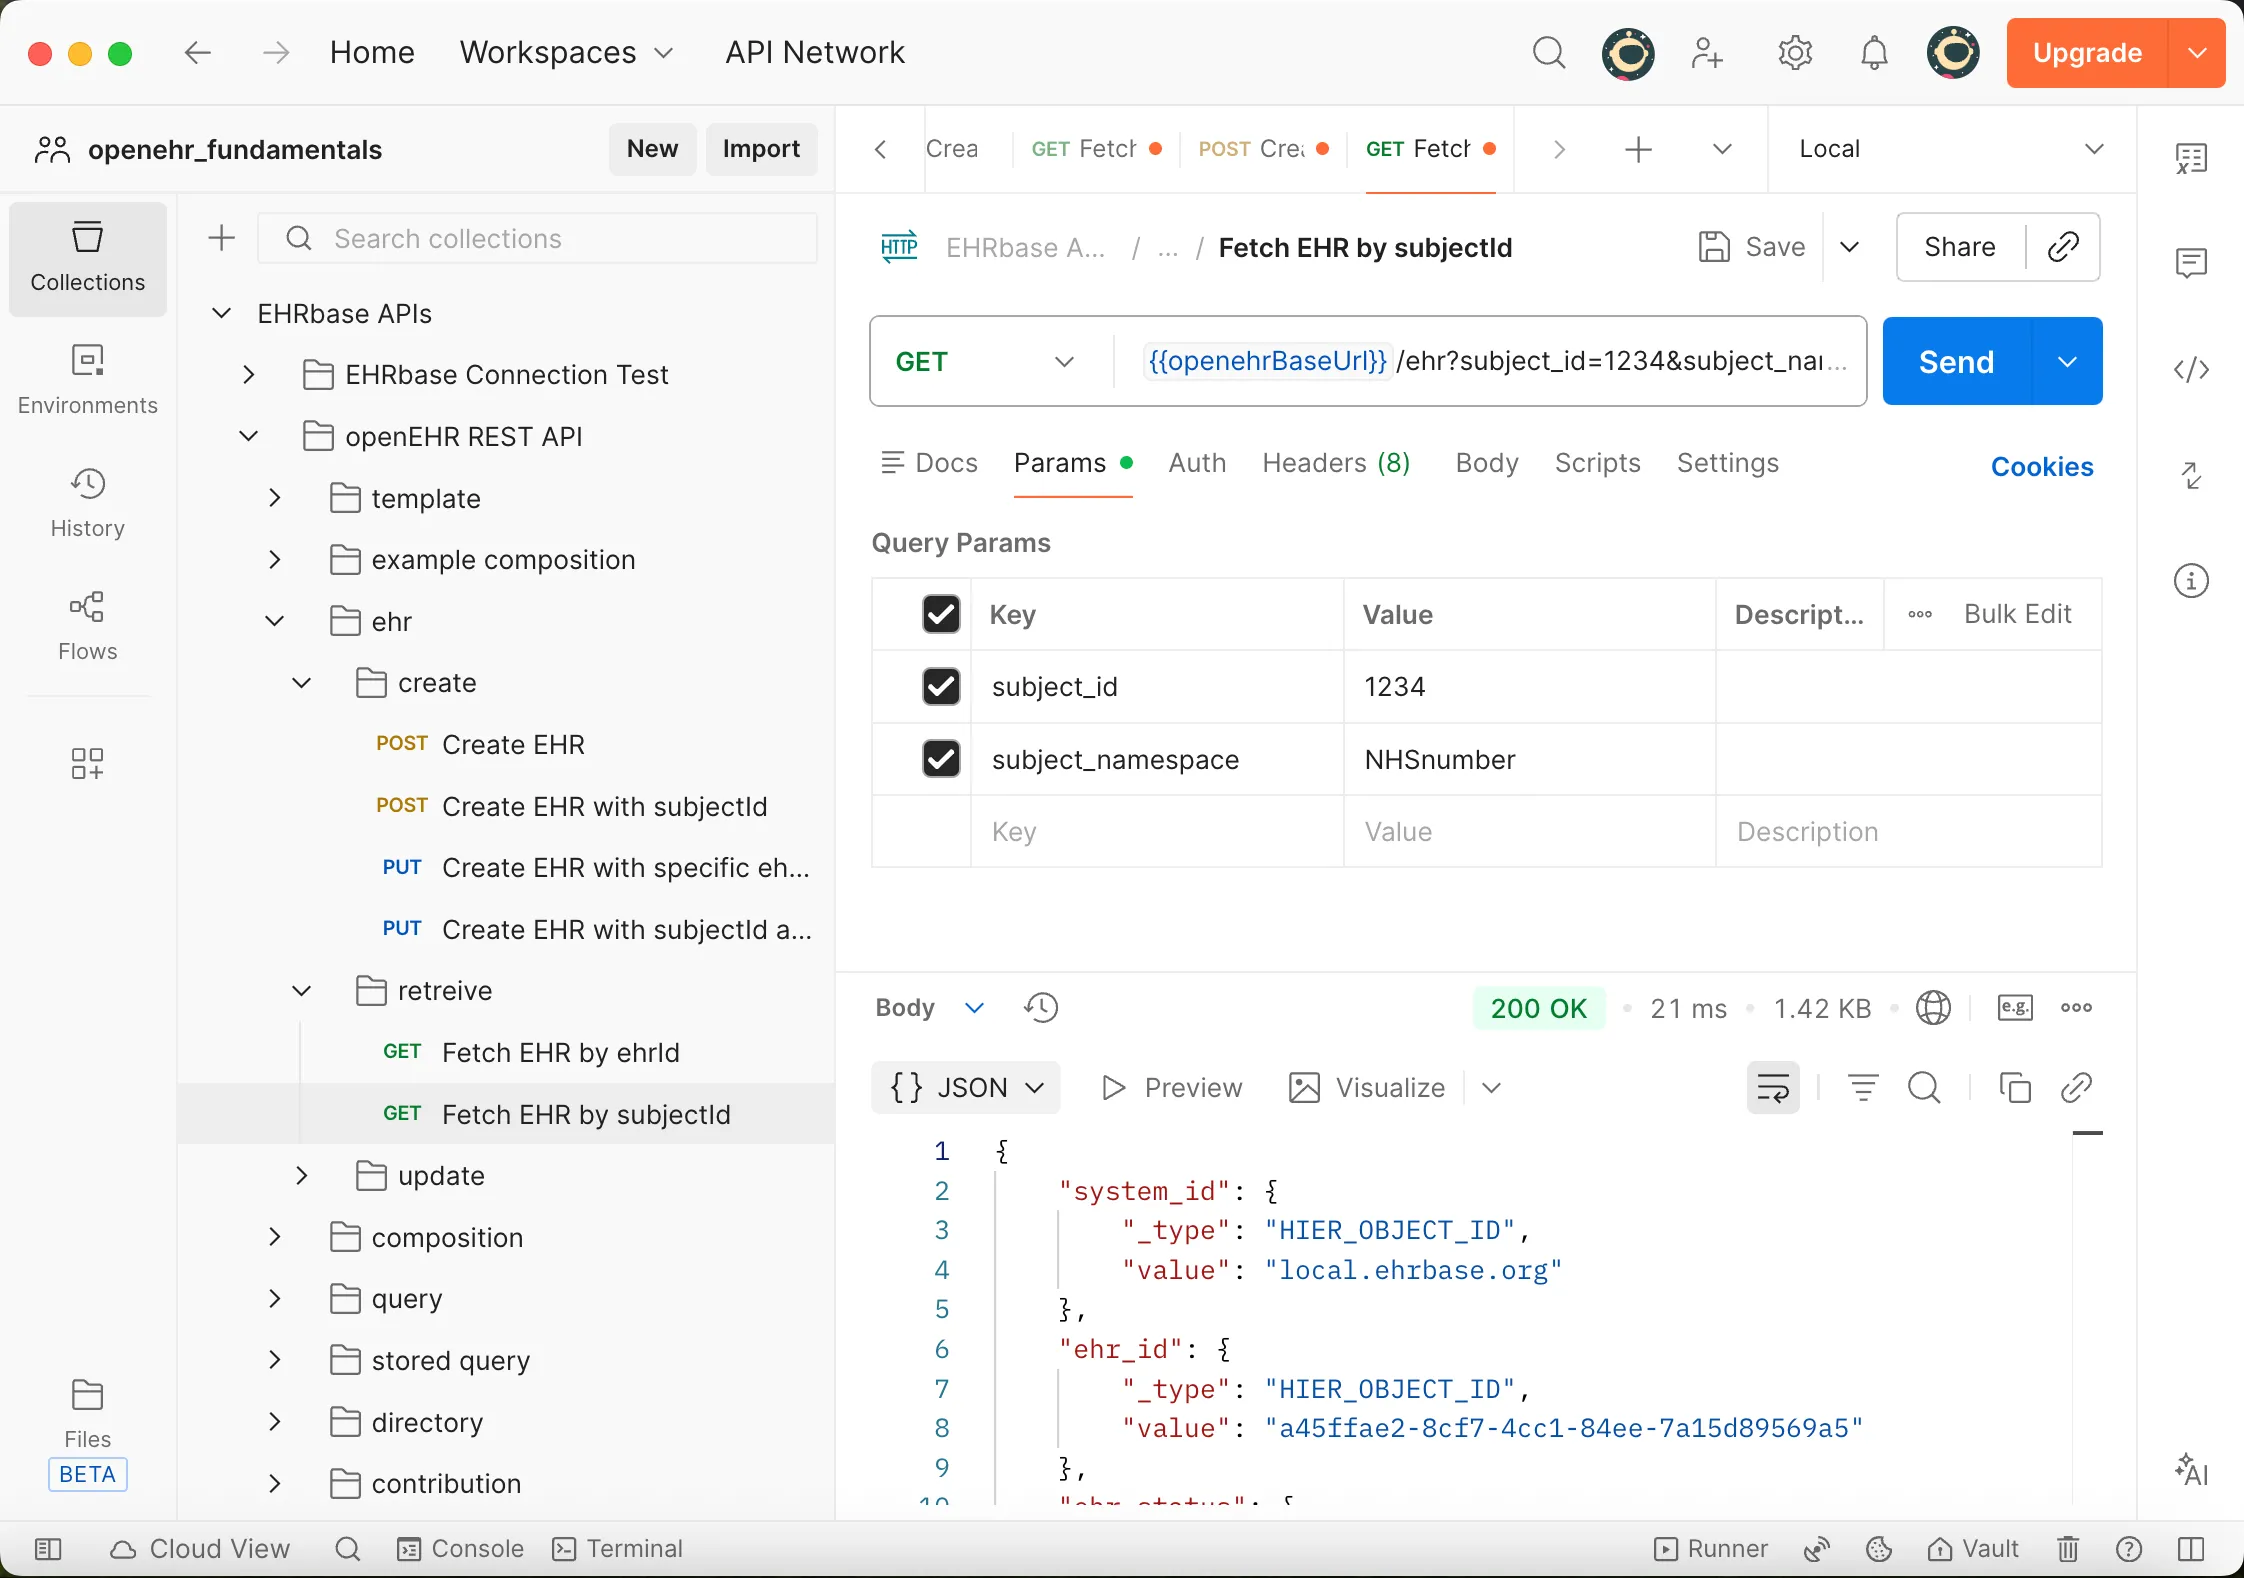Uncheck the subject_id query parameter

click(939, 686)
